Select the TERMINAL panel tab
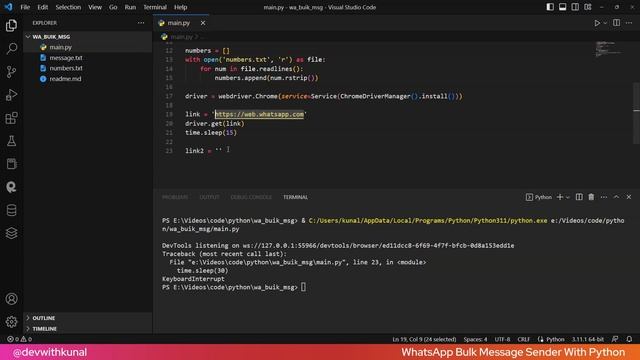This screenshot has height=360, width=640. (x=296, y=197)
